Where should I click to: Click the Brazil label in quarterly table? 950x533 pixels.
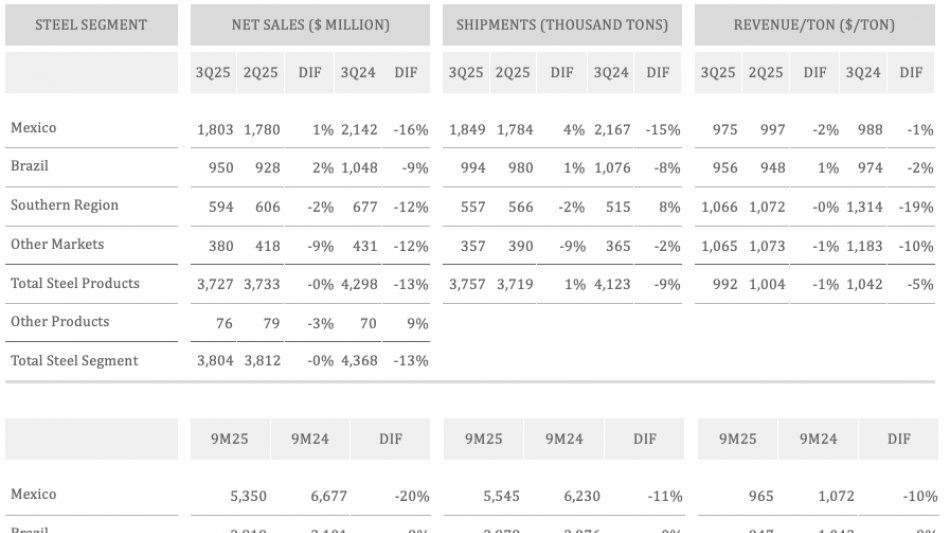(29, 166)
